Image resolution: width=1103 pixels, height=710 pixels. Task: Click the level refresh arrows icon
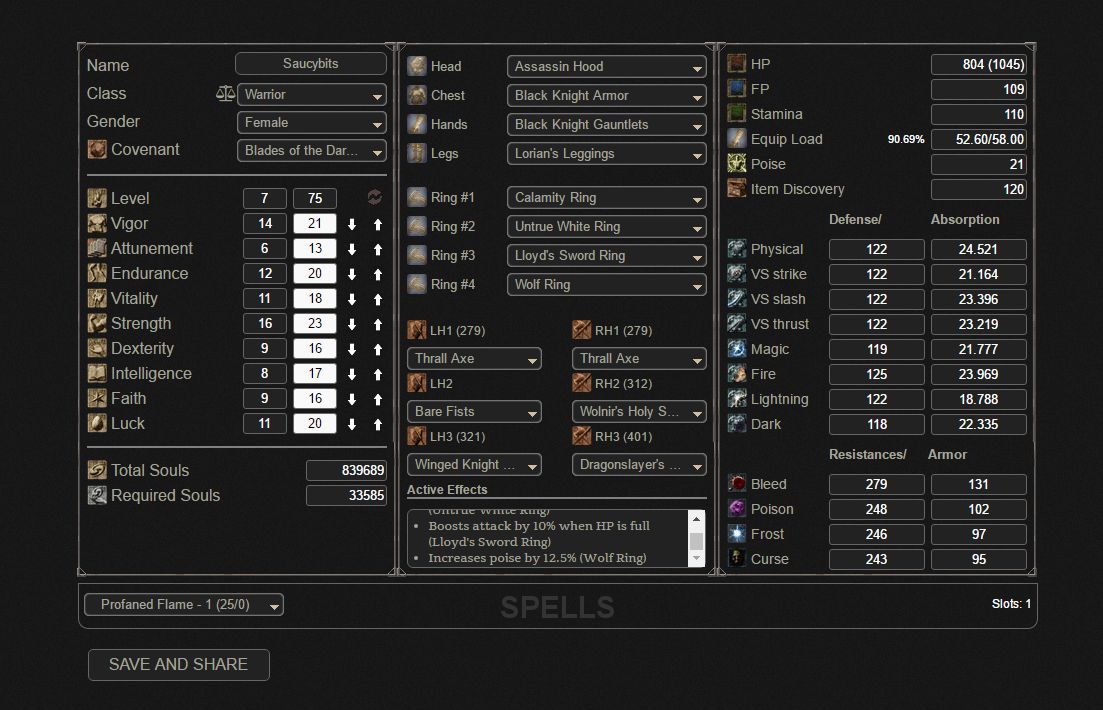point(375,197)
